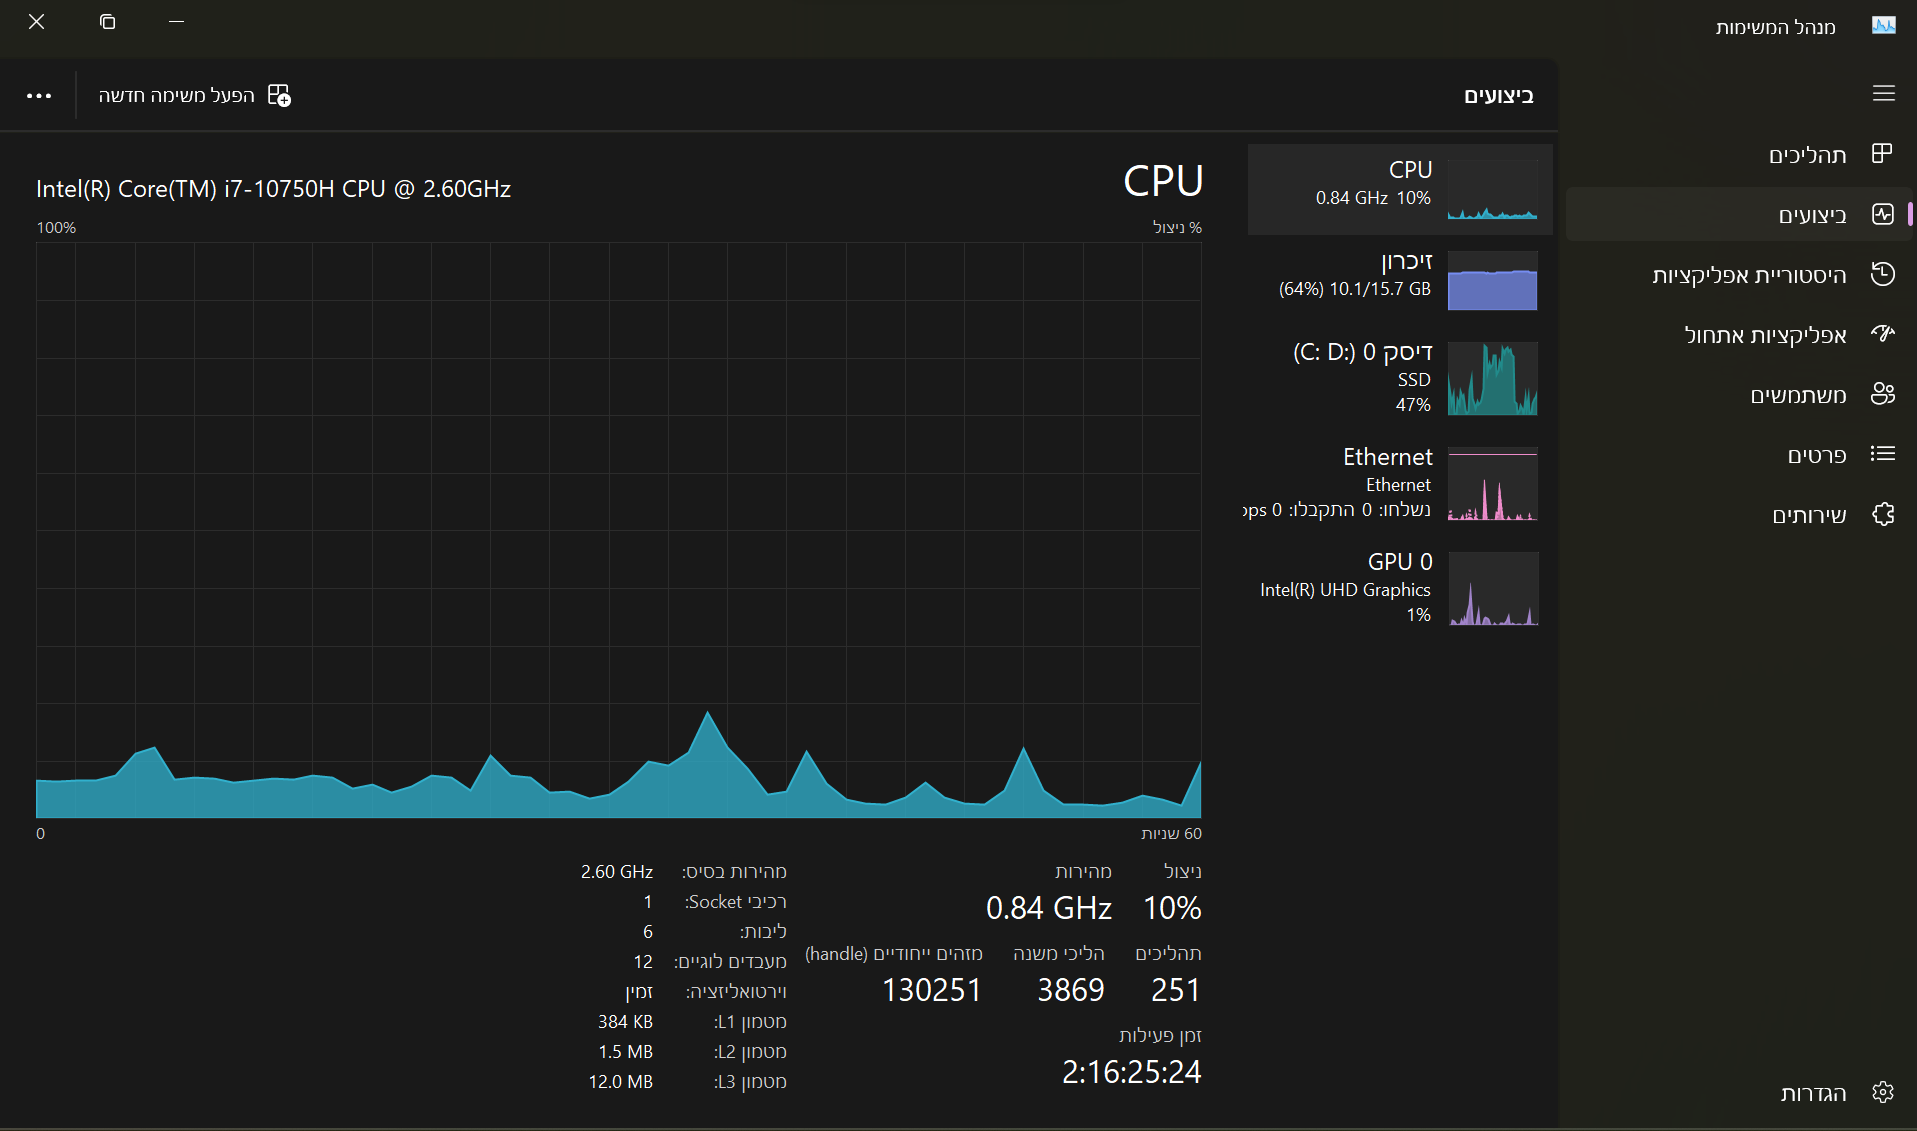1917x1131 pixels.
Task: Select the GPU 0 mini graph thumbnail
Action: click(1492, 589)
